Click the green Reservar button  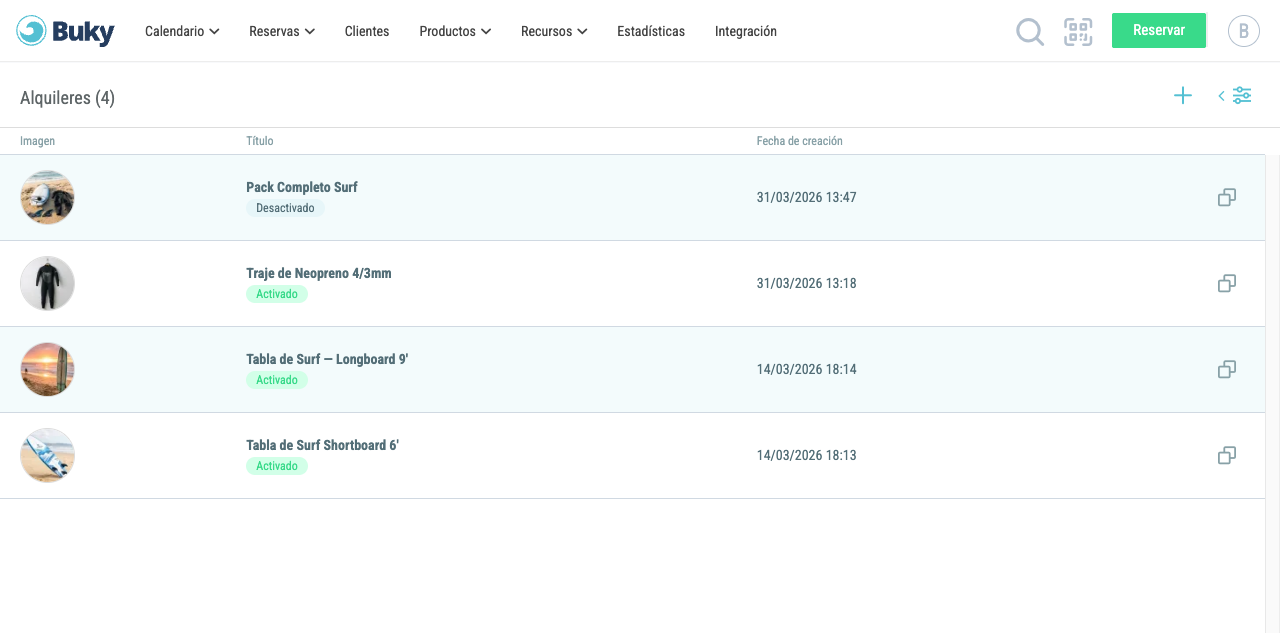tap(1159, 30)
